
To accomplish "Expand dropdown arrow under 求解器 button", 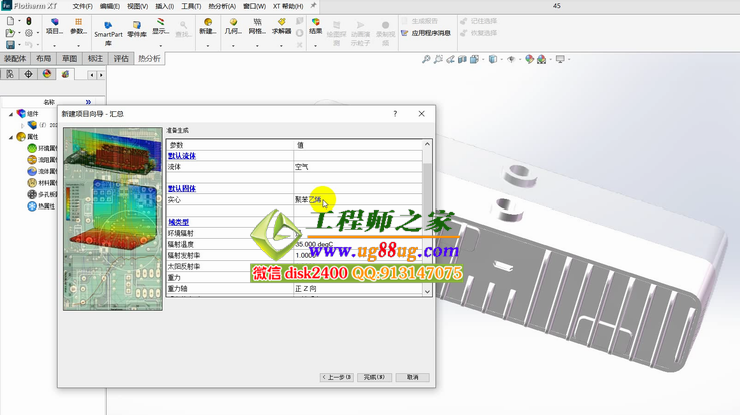I will pos(281,46).
